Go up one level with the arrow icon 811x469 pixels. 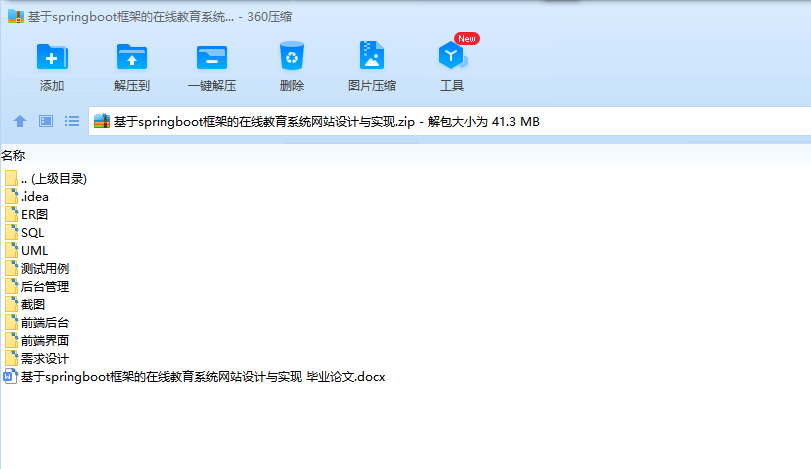(20, 122)
